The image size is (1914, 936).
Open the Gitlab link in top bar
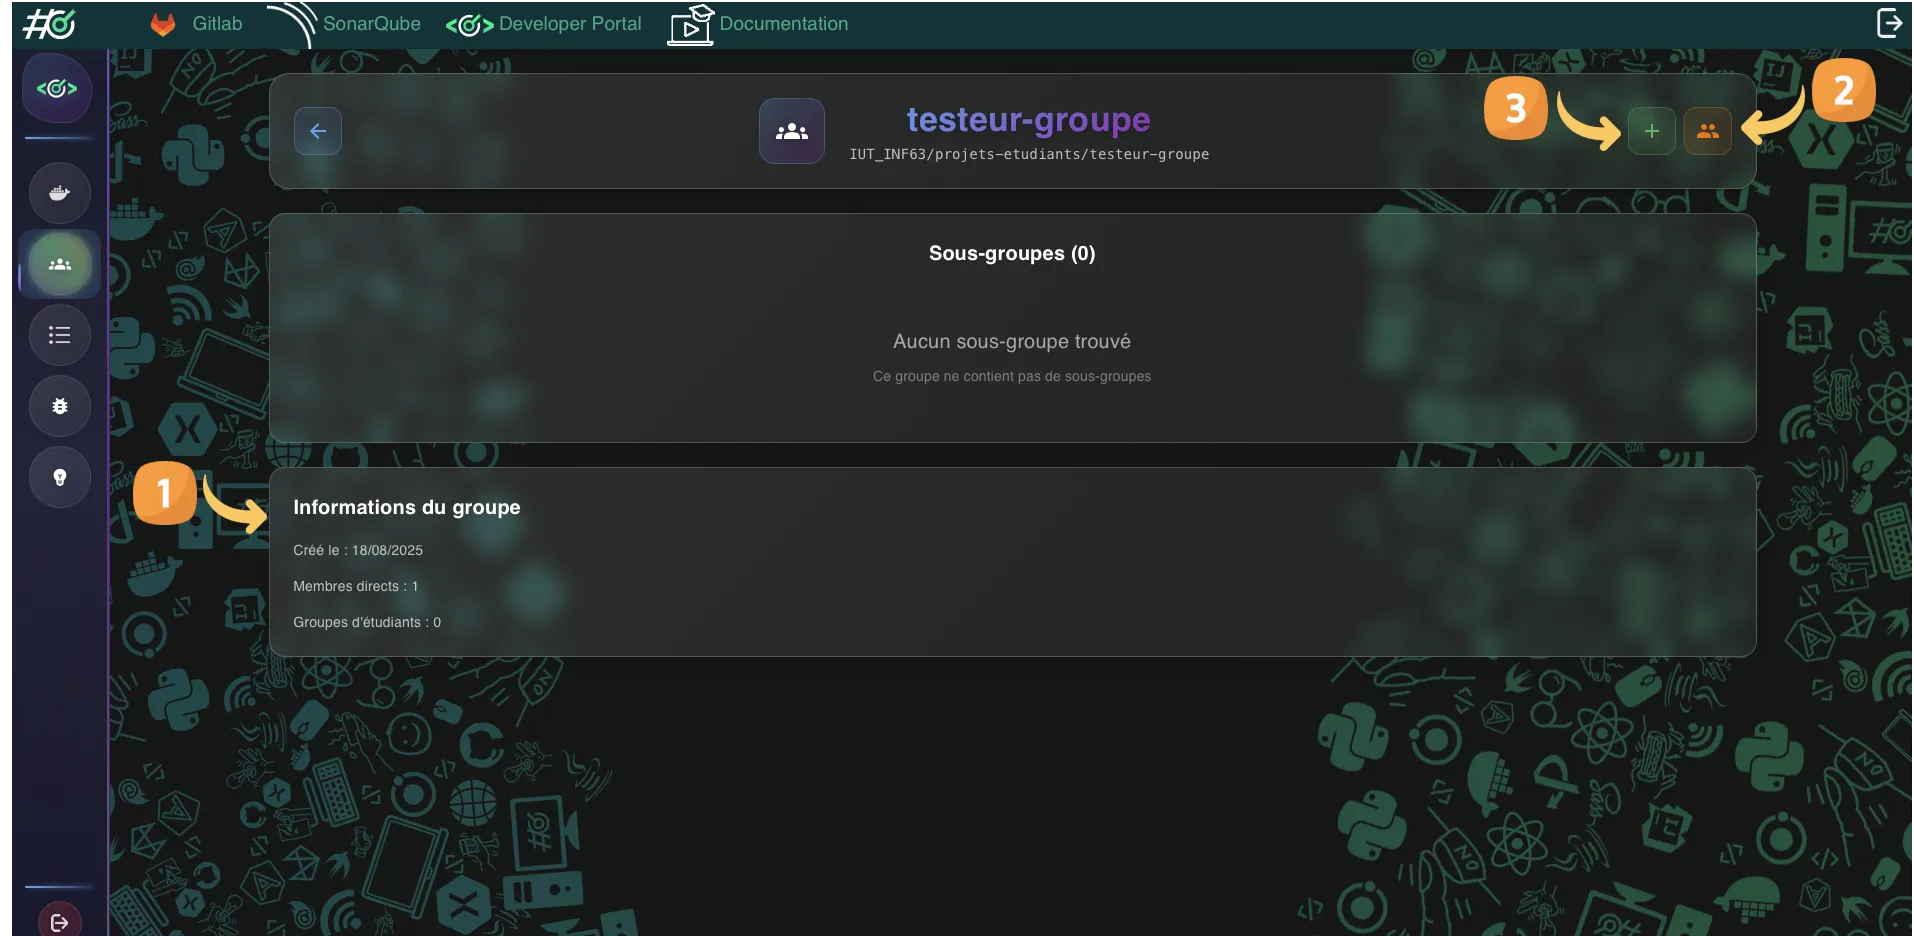(197, 24)
